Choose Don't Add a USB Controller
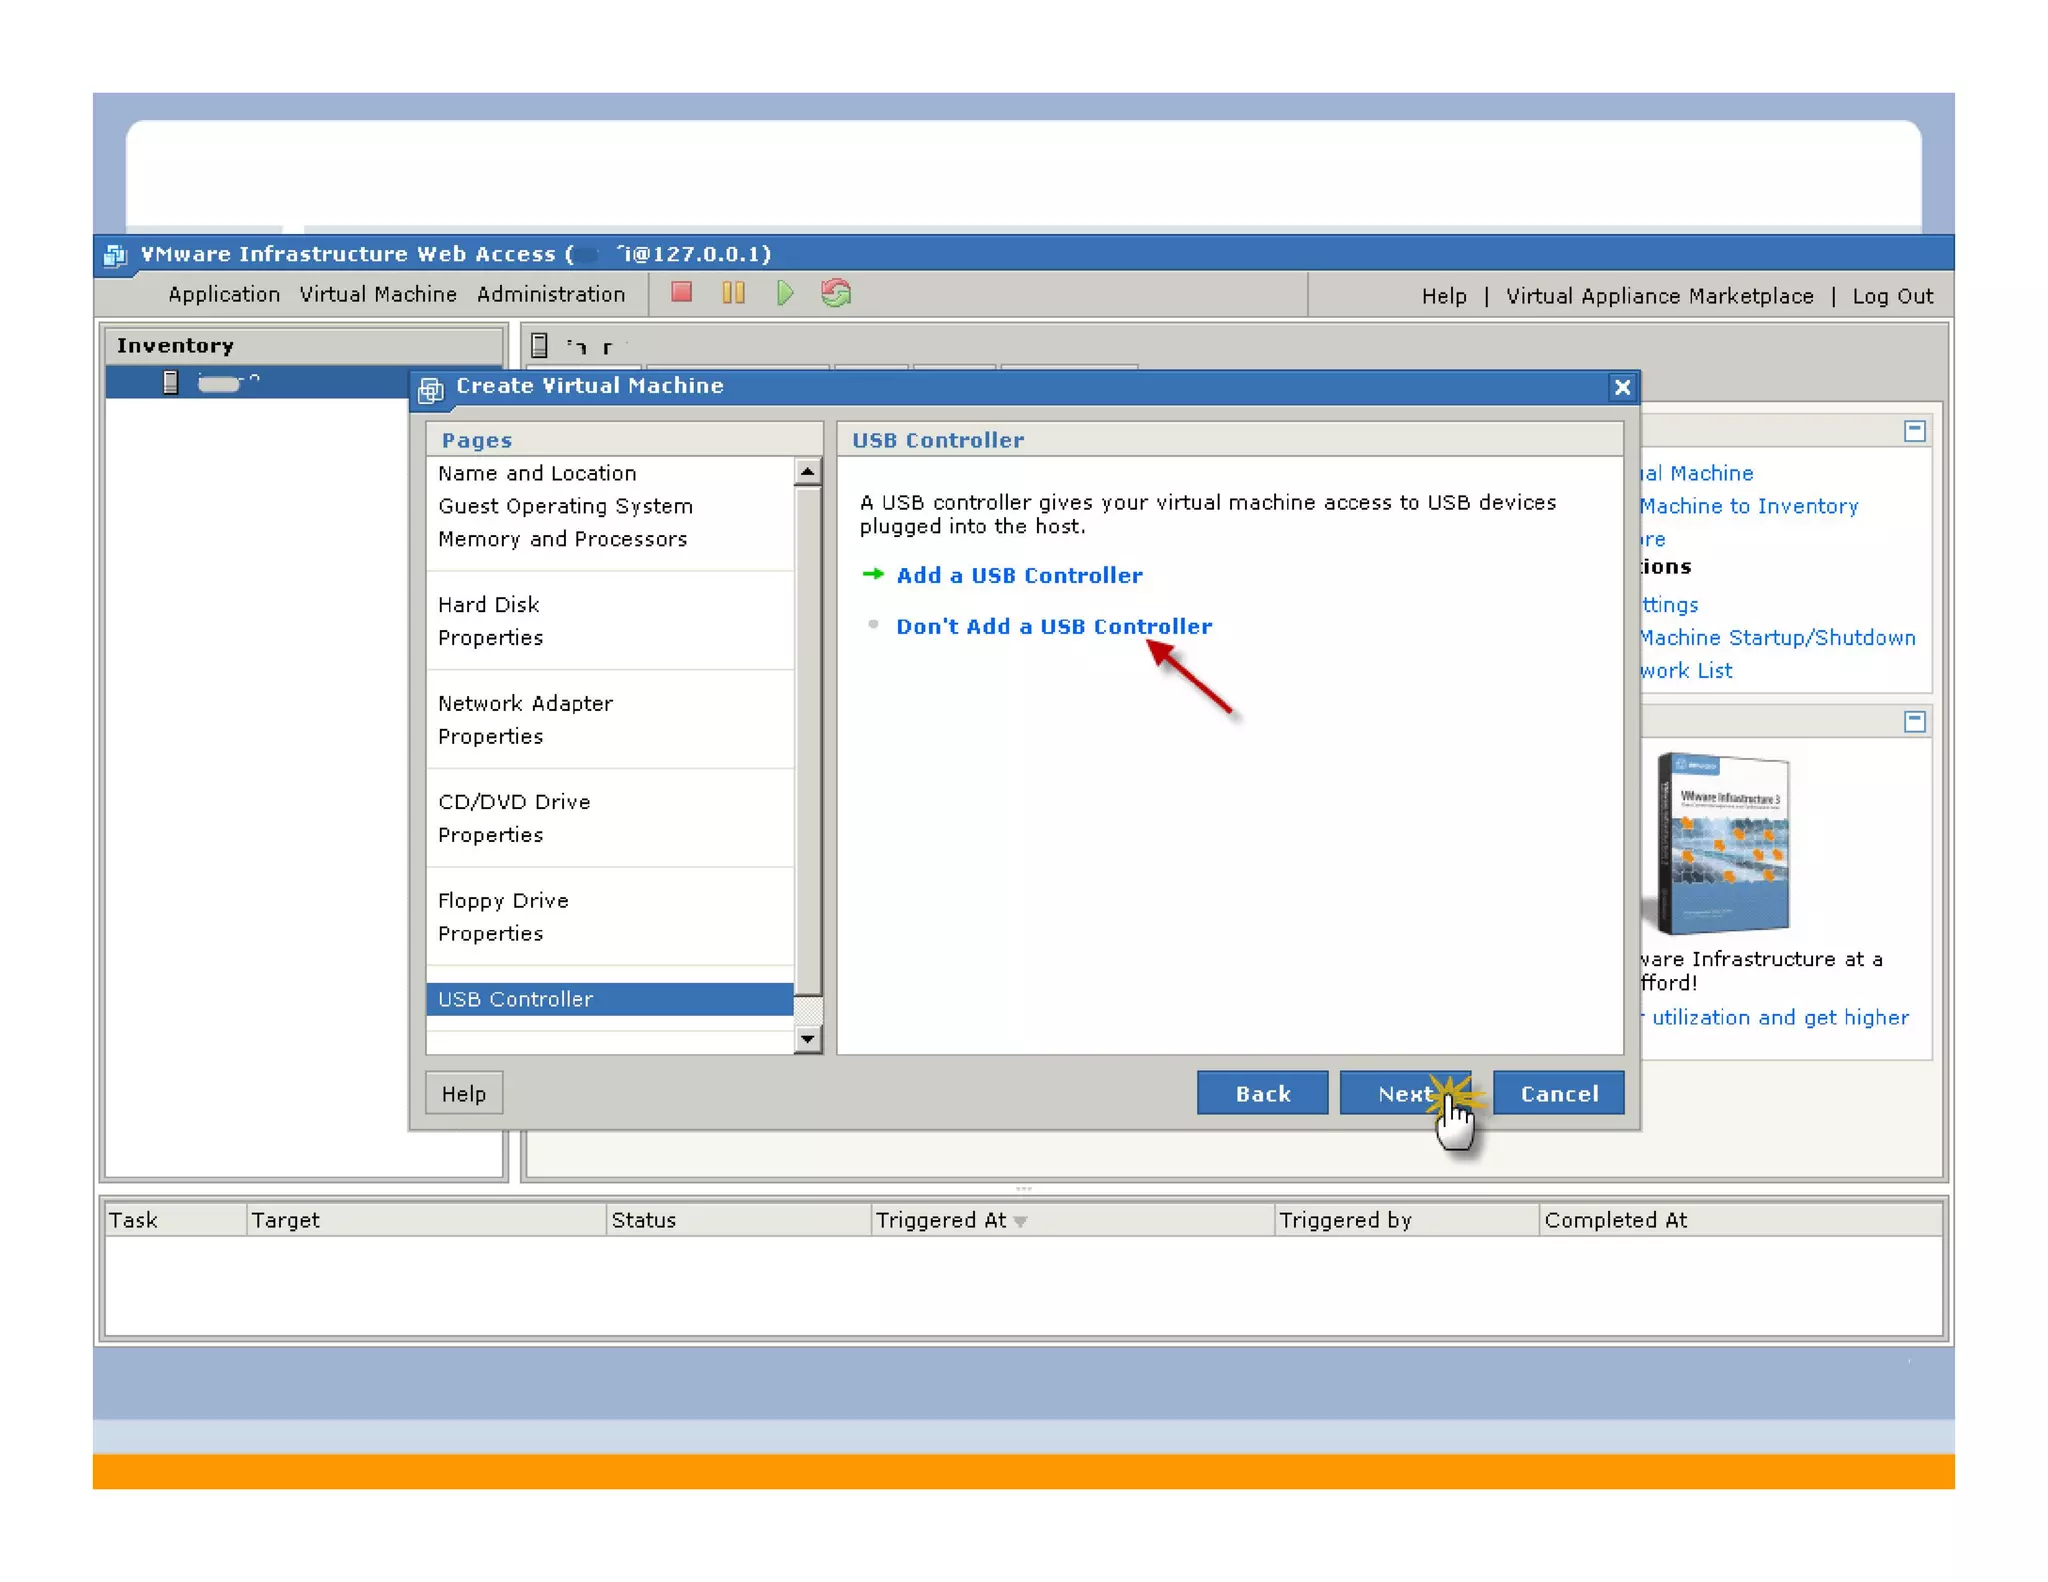The width and height of the screenshot is (2048, 1582). tap(1053, 626)
